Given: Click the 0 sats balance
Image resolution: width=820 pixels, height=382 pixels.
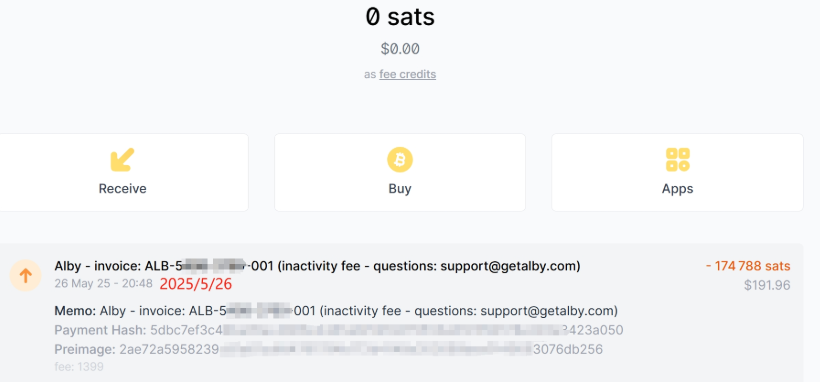Looking at the screenshot, I should pos(400,17).
